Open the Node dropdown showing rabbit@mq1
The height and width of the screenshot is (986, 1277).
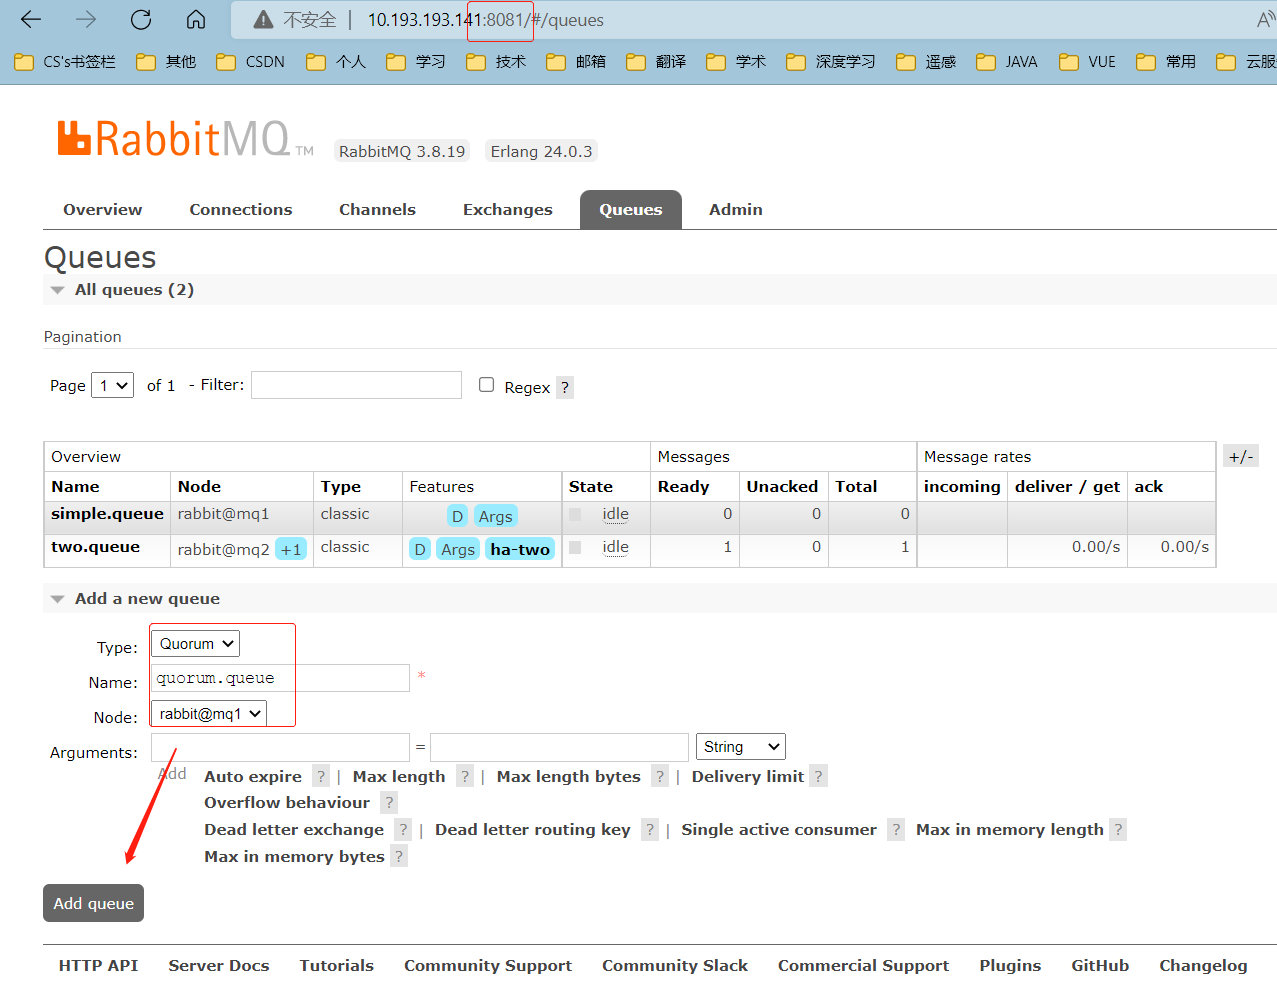[x=208, y=713]
